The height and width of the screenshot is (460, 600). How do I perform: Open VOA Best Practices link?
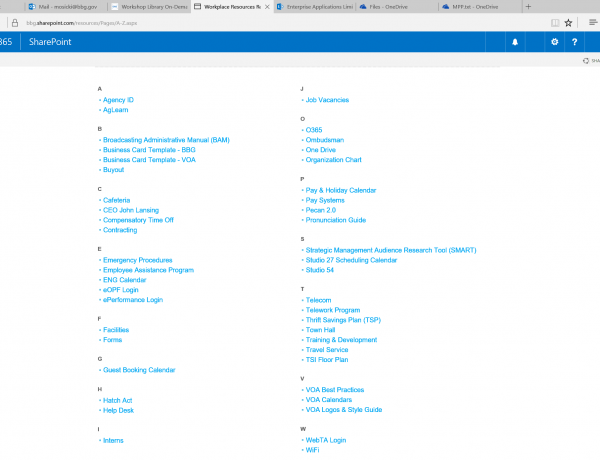point(335,390)
